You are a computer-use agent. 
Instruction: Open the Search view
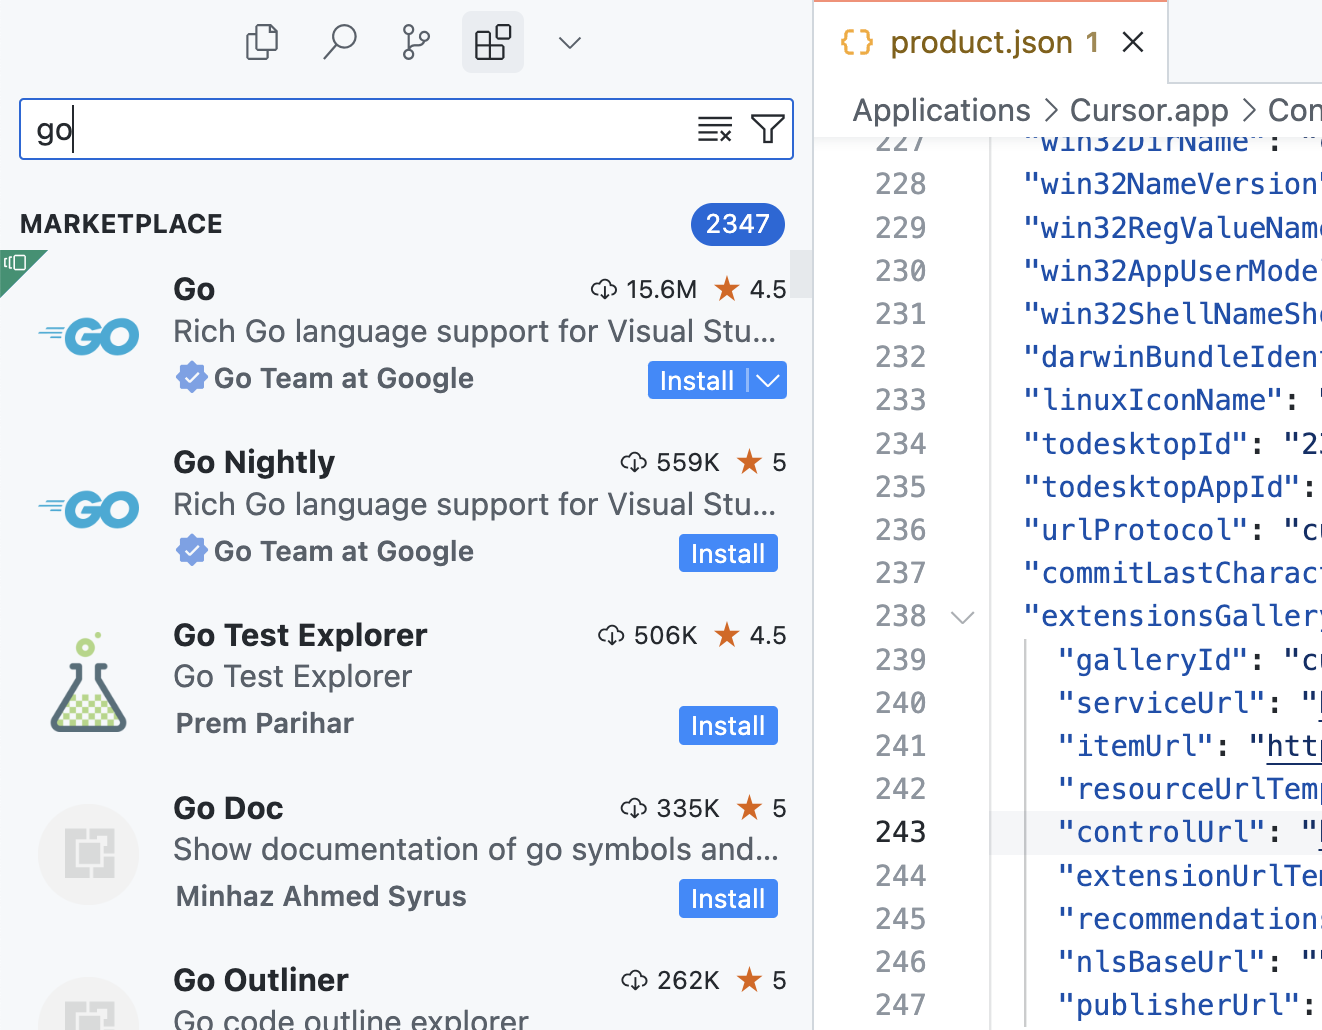(x=340, y=43)
